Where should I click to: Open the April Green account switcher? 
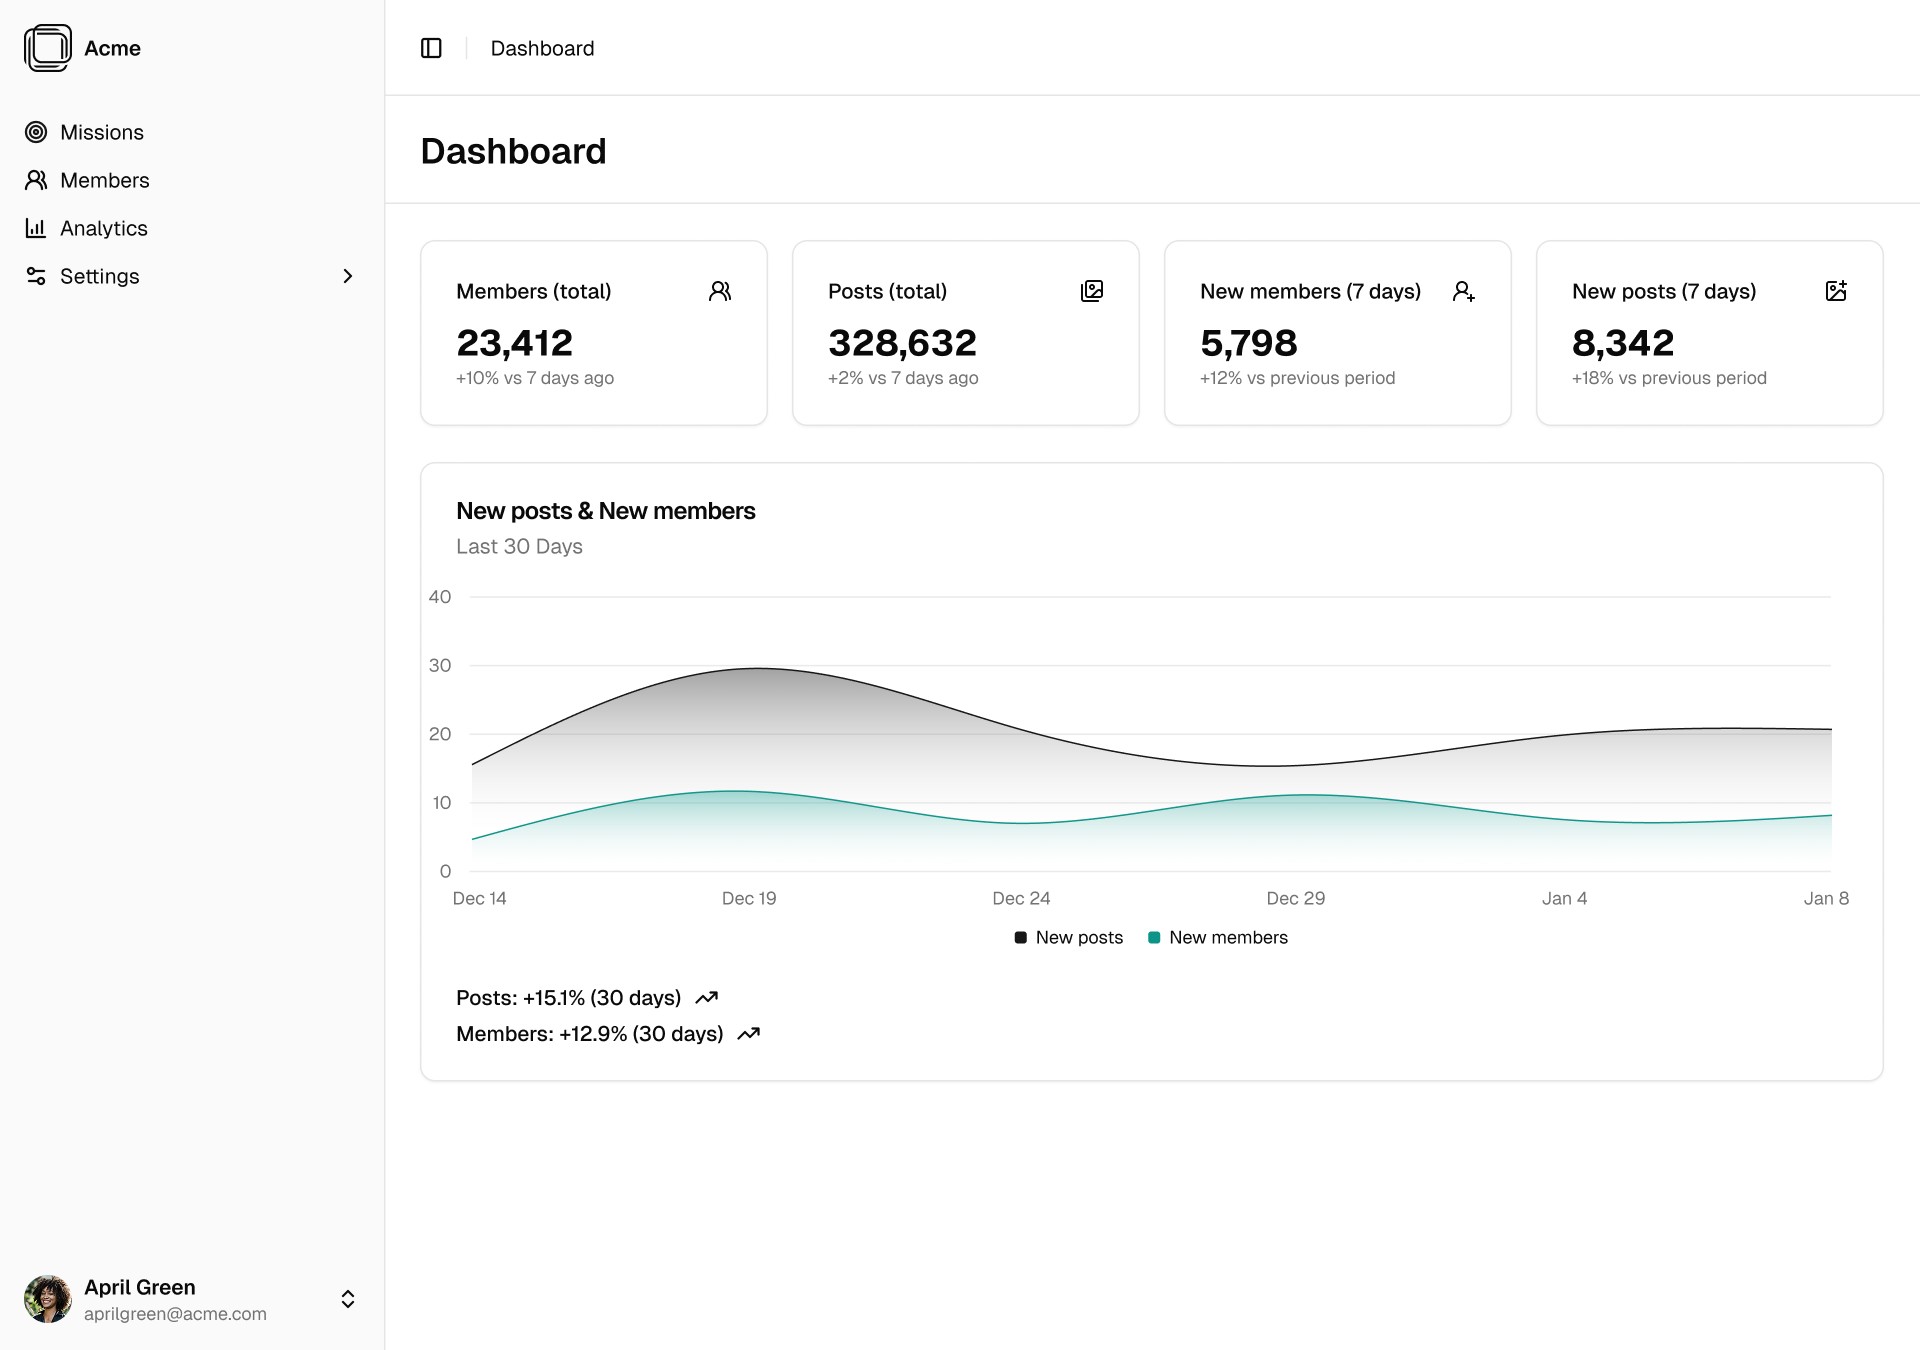(x=347, y=1299)
